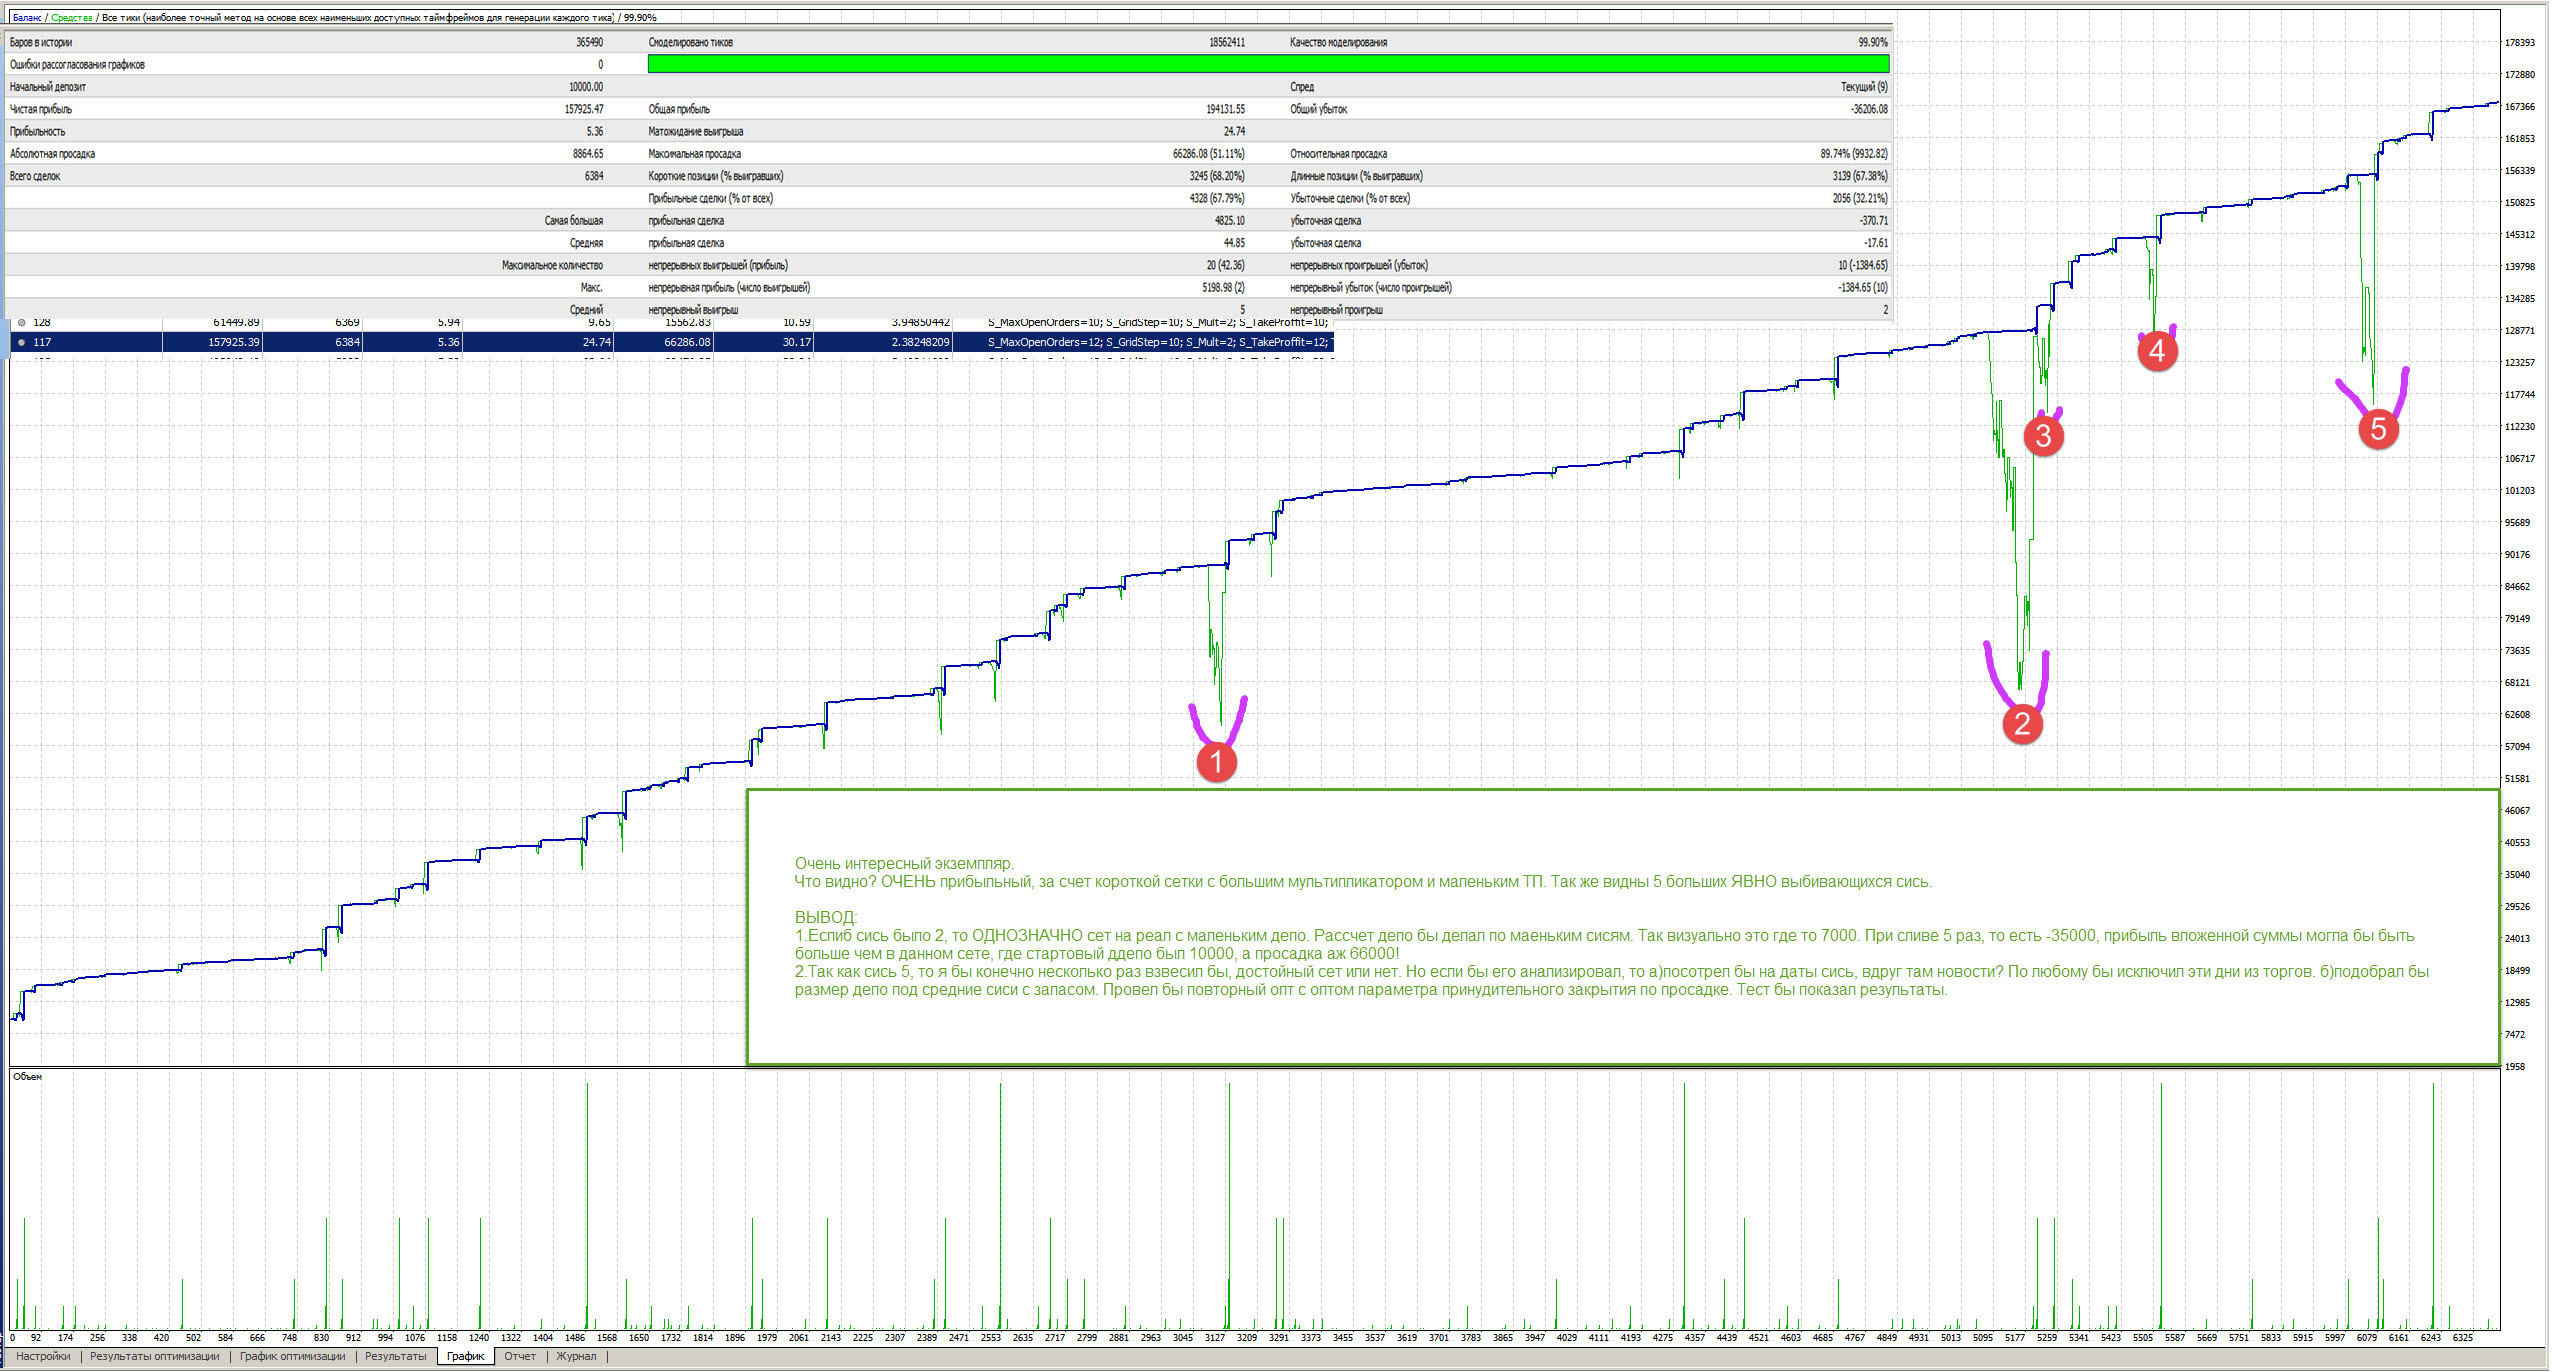This screenshot has height=1372, width=2553.
Task: Click the Начальный депозит value 10000.00
Action: click(x=586, y=87)
